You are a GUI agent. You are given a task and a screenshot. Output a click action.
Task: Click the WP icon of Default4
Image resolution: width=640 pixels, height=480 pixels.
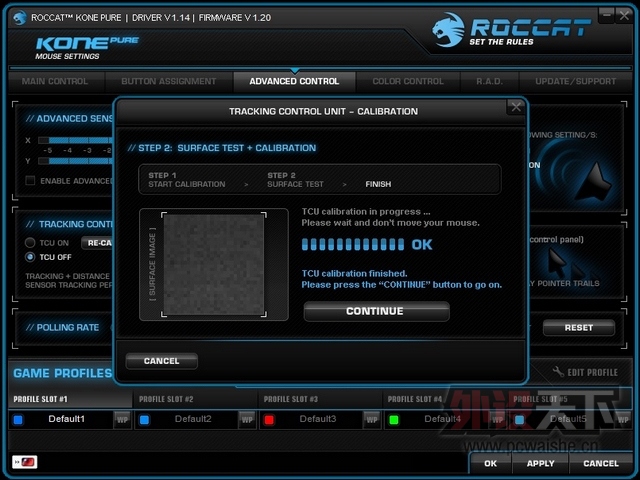[497, 420]
